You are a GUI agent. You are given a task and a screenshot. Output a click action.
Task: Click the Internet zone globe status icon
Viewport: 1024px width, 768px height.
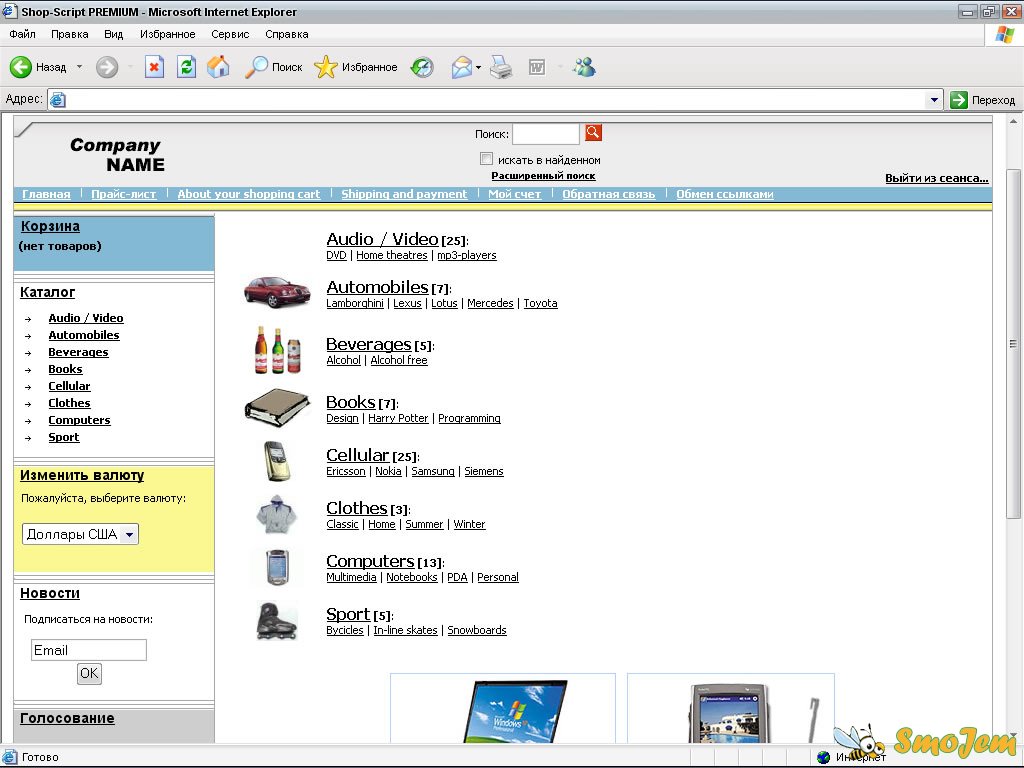pos(824,757)
